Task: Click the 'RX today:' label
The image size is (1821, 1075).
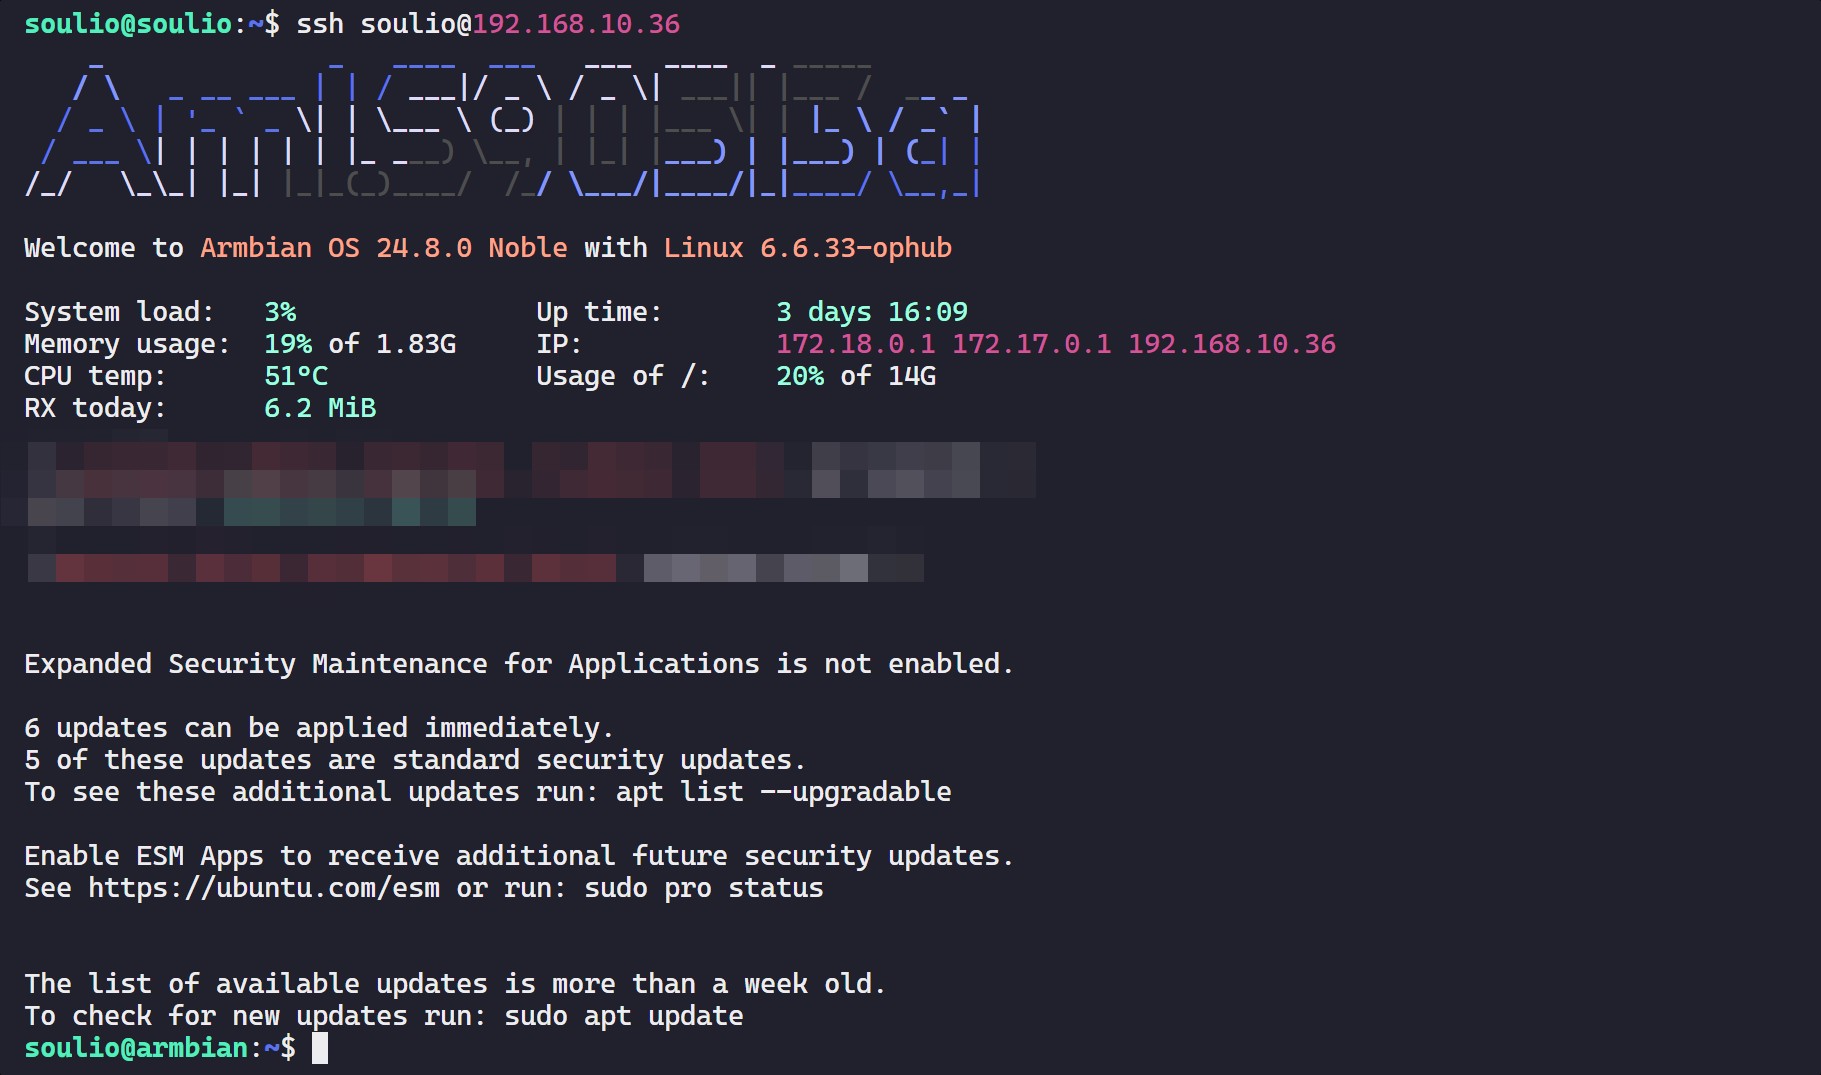Action: coord(96,408)
